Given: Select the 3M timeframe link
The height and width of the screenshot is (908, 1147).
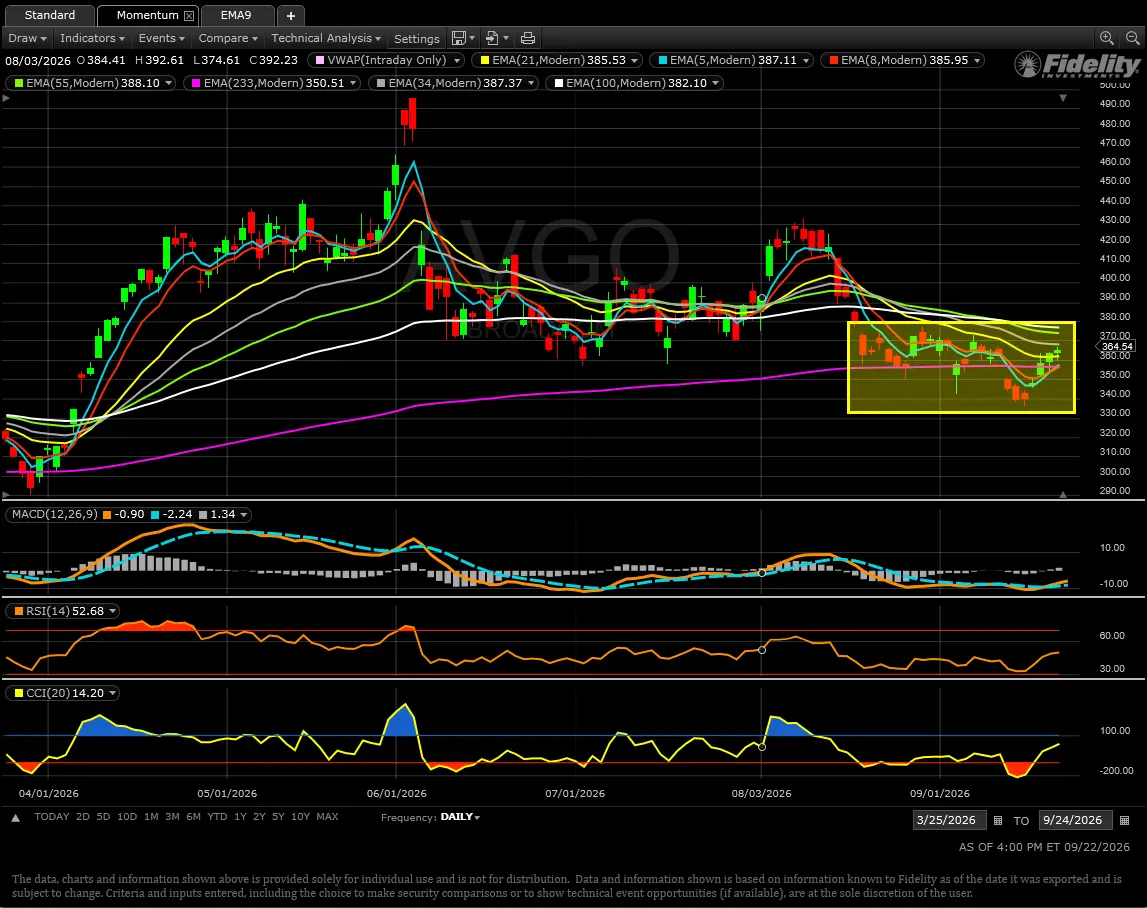Looking at the screenshot, I should pos(172,817).
